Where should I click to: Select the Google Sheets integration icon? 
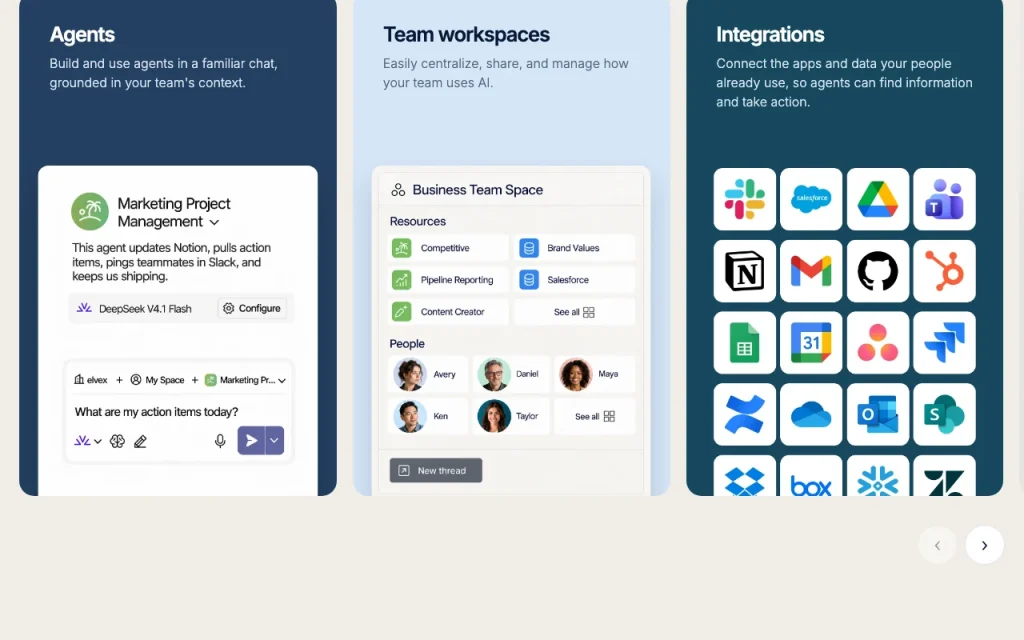point(744,343)
